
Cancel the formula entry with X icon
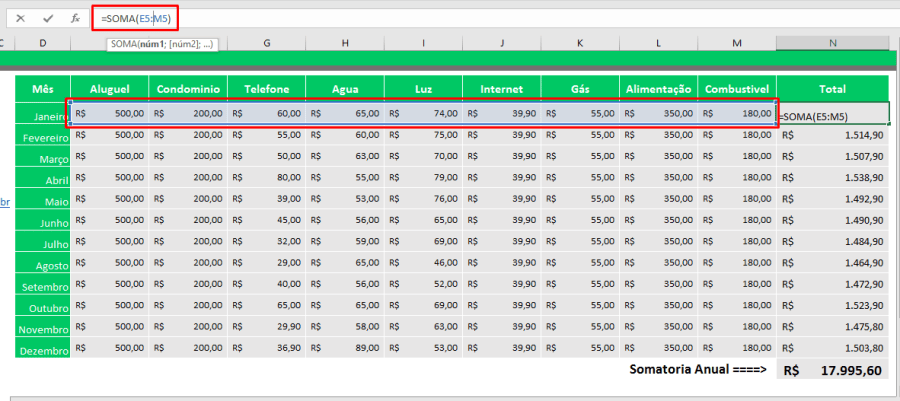[21, 18]
